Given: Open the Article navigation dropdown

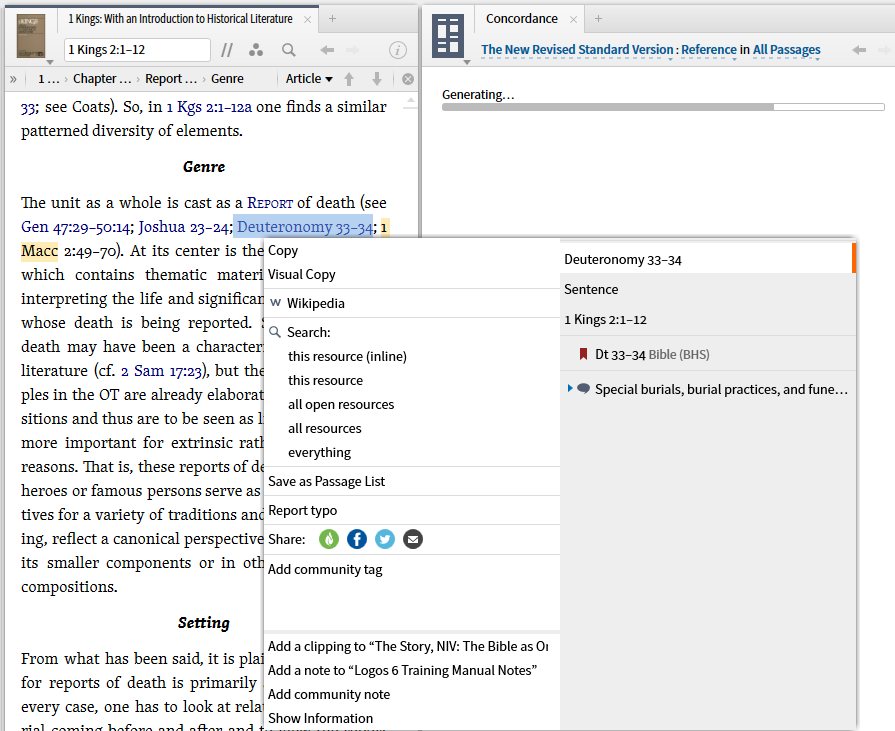Looking at the screenshot, I should pos(309,79).
